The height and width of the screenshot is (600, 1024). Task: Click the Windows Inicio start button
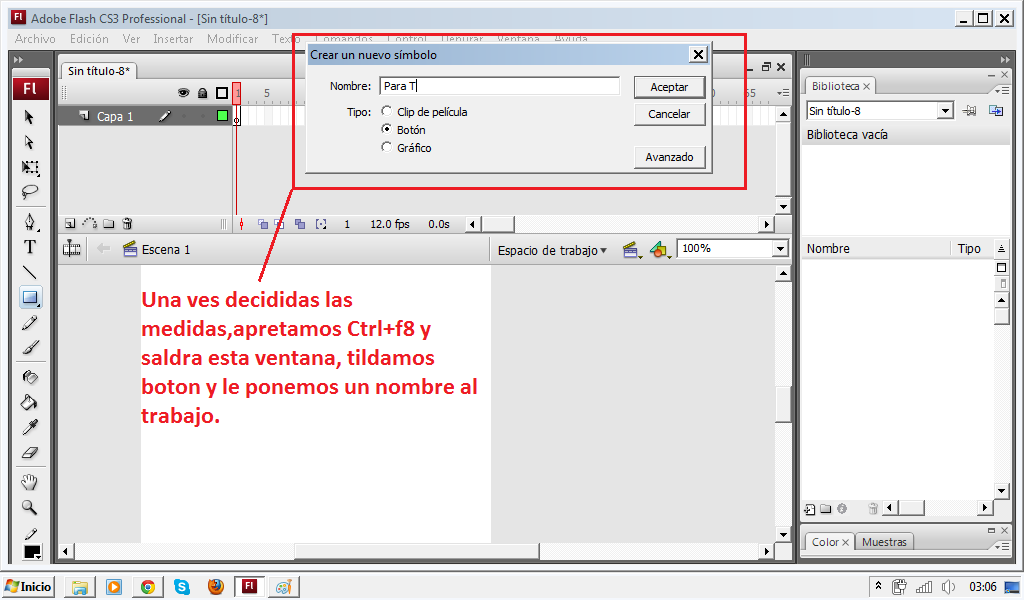29,586
